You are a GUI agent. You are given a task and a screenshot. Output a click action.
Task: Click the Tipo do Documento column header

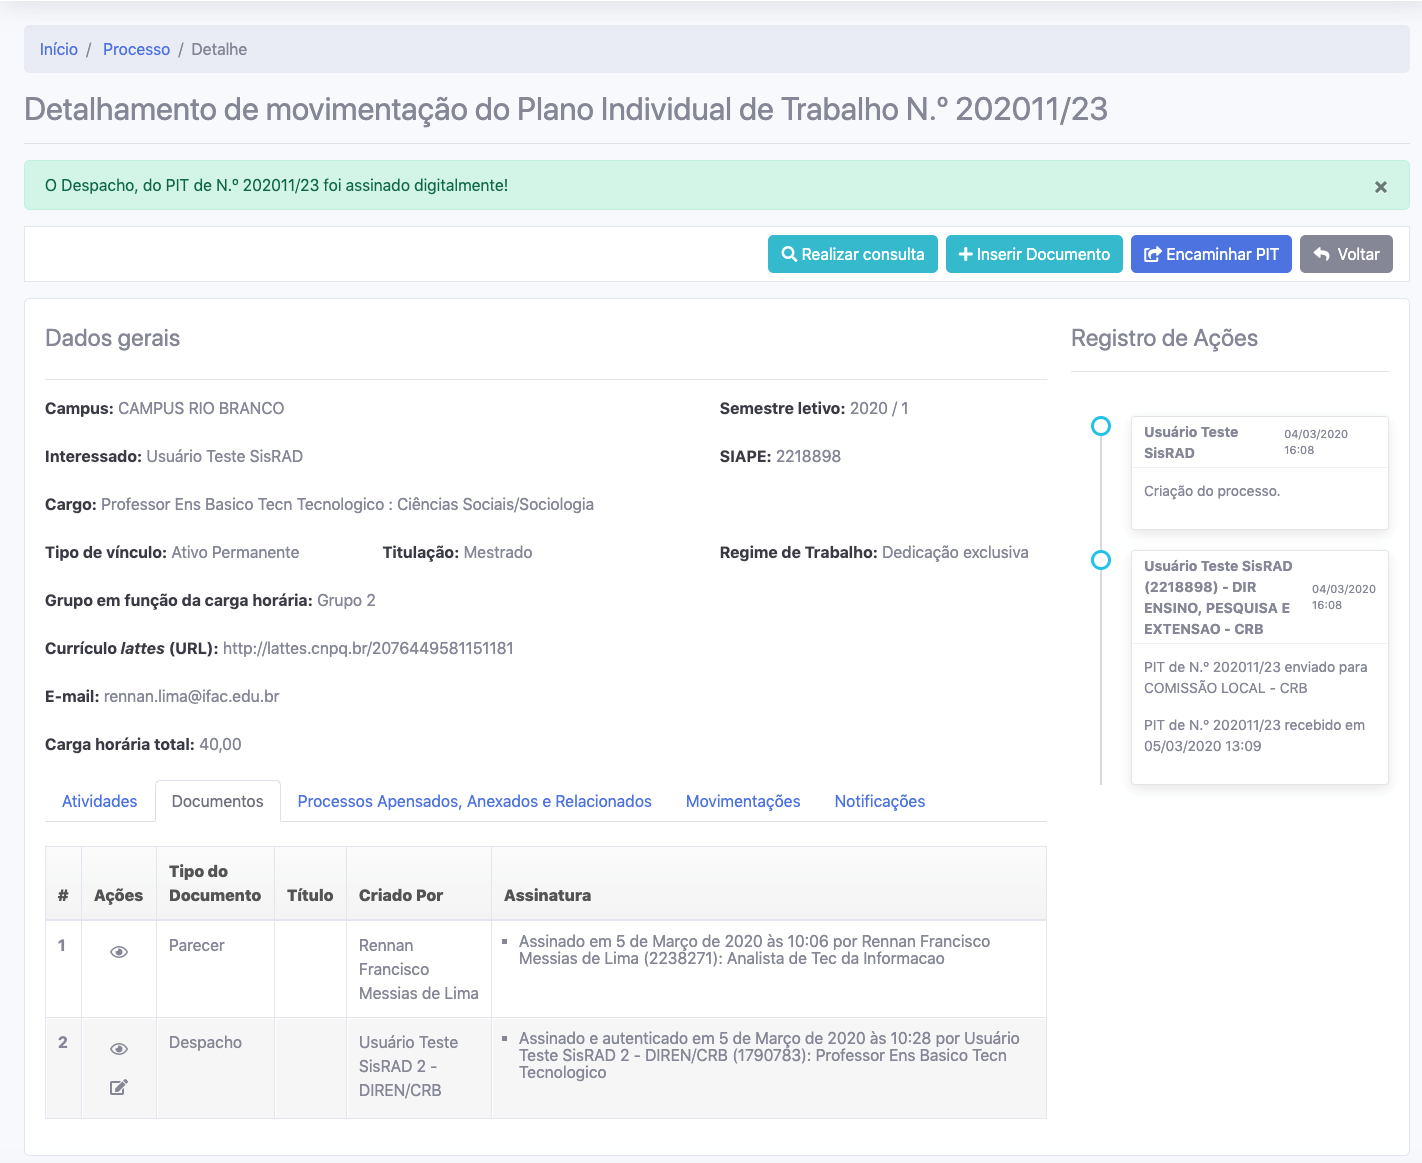tap(215, 883)
